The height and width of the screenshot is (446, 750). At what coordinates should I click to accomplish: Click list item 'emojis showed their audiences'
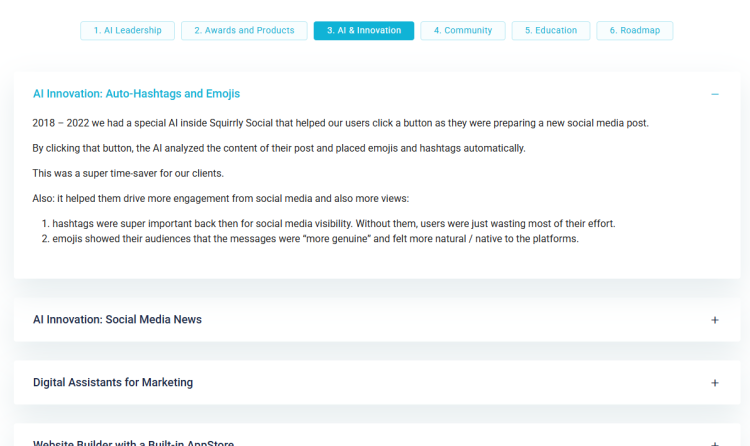coord(316,239)
